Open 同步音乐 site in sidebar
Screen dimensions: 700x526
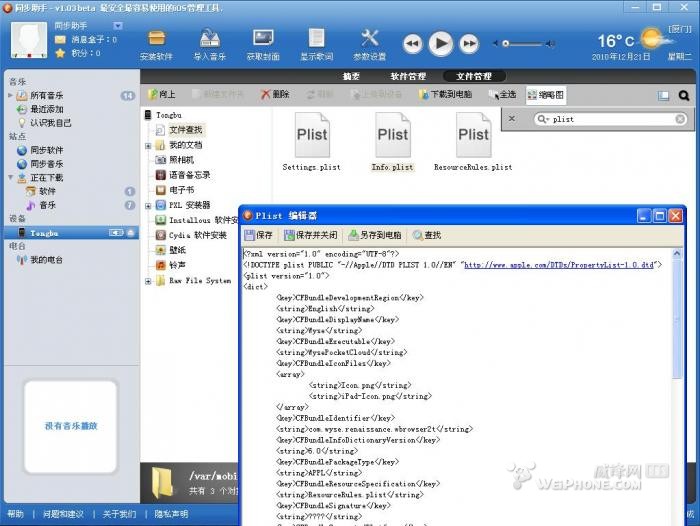(46, 164)
